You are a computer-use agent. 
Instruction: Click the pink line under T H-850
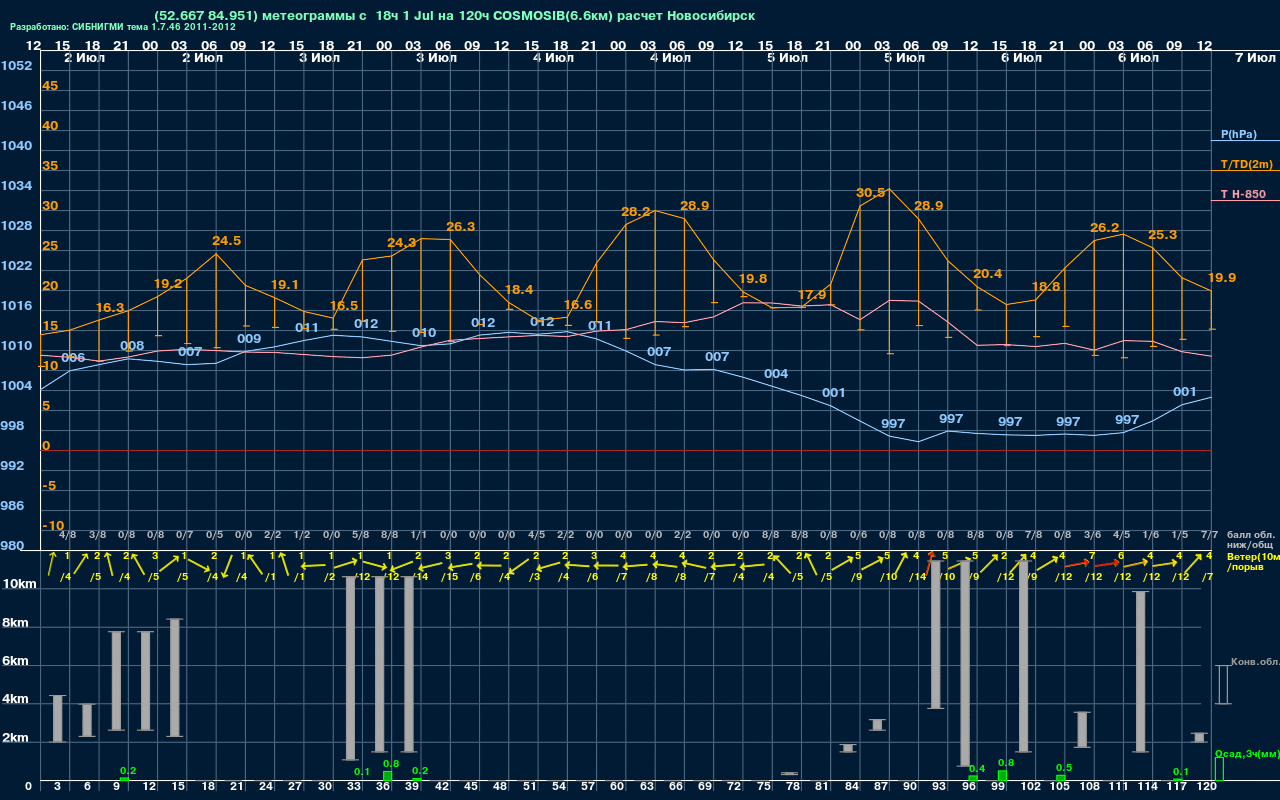tap(1245, 201)
